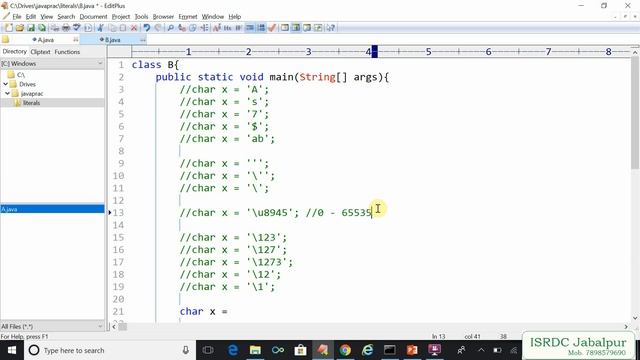Click the Font settings icon
The height and width of the screenshot is (360, 640).
coord(217,28)
